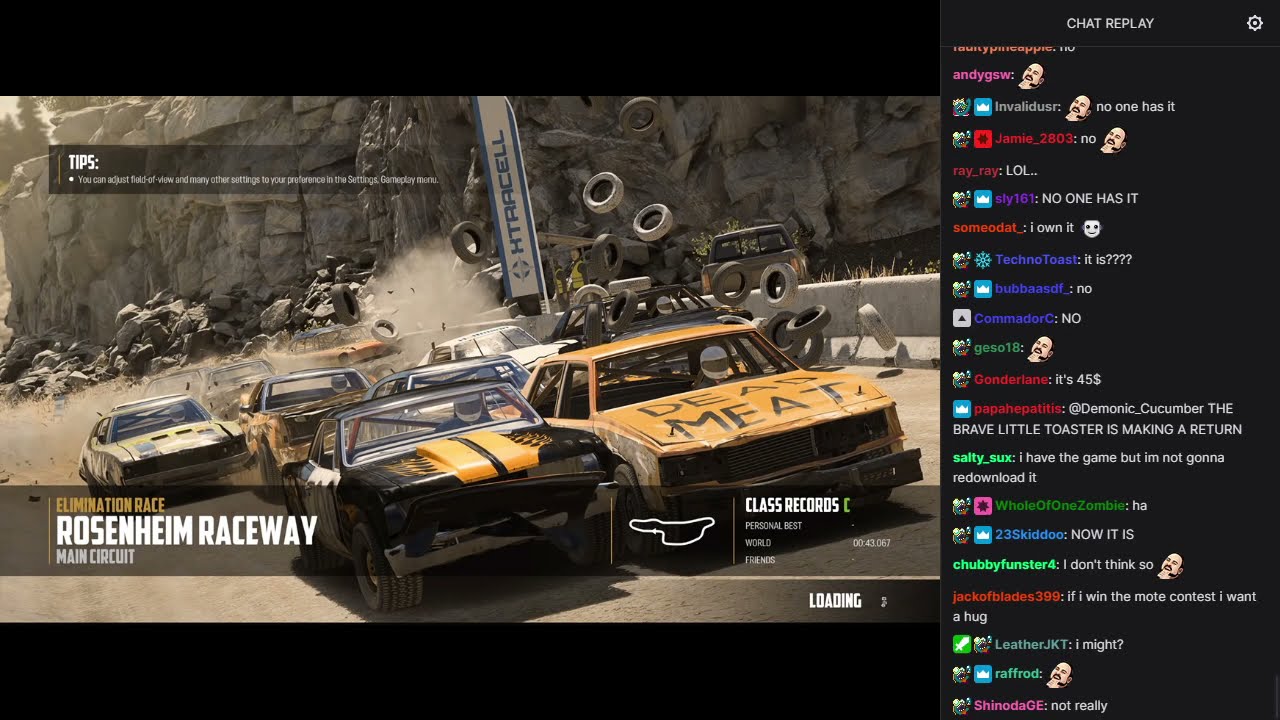Click username jackofblades399 in chat
The width and height of the screenshot is (1280, 720).
[1006, 597]
